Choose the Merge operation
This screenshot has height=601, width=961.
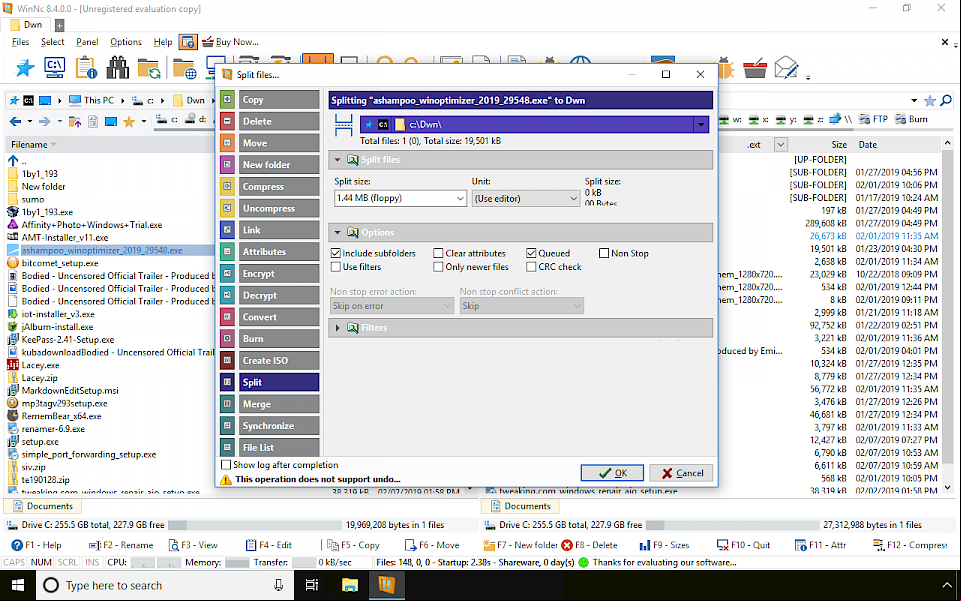pos(270,404)
